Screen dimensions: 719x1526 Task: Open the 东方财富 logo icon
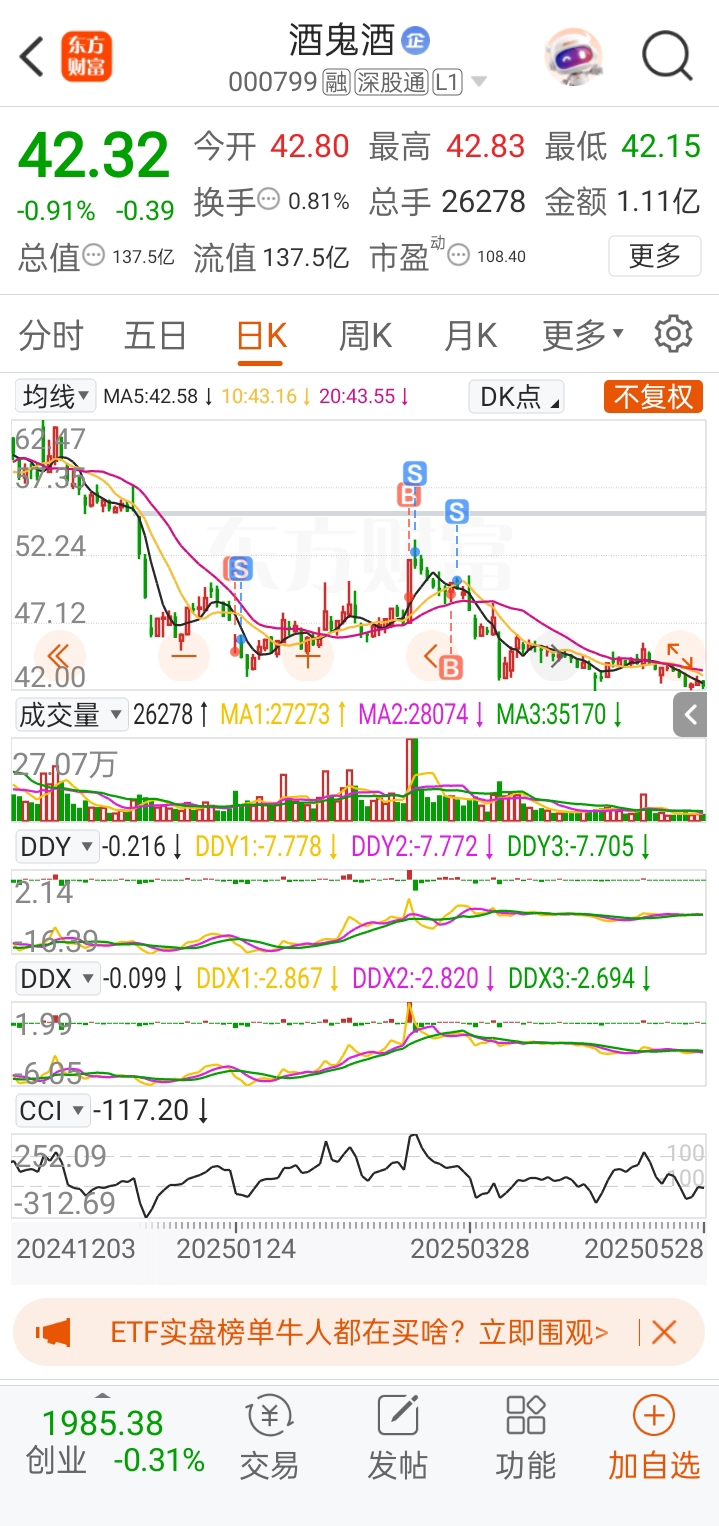click(87, 56)
